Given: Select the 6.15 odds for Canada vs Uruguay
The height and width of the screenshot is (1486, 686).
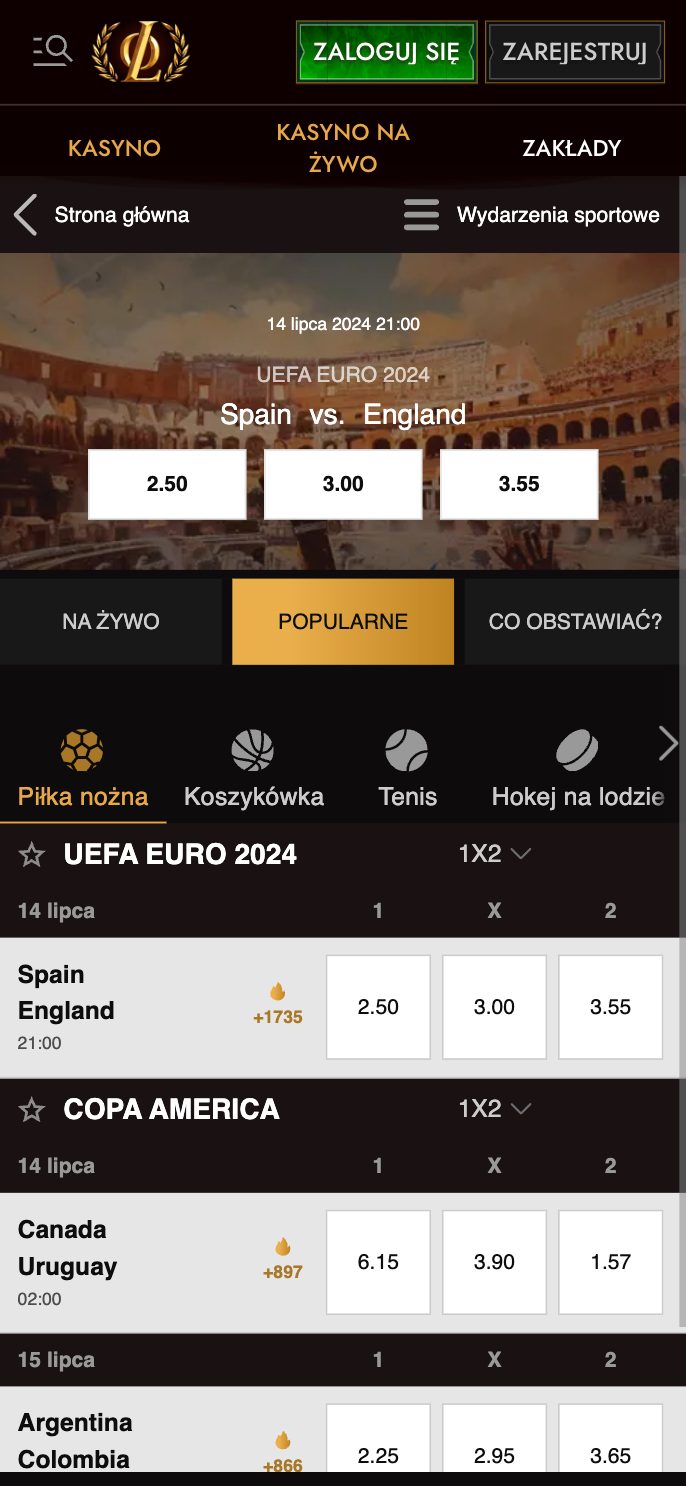Looking at the screenshot, I should tap(378, 1261).
